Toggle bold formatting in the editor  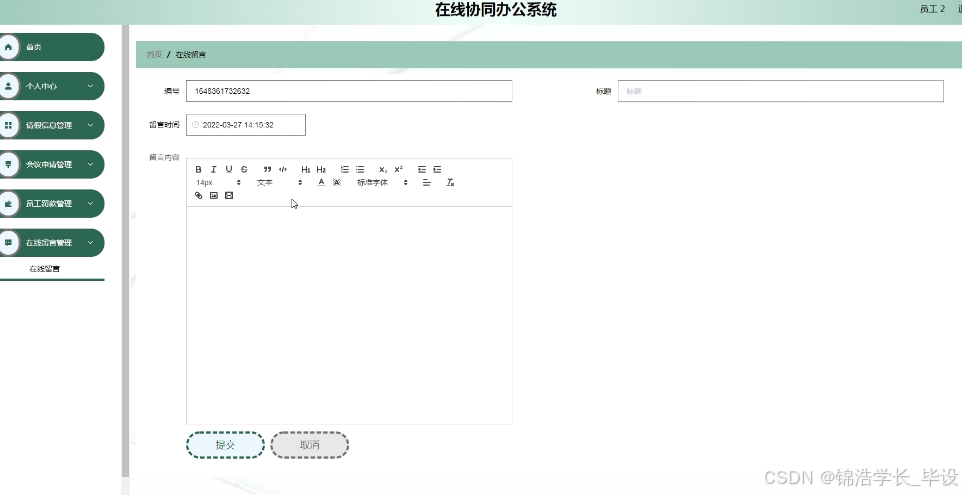[198, 169]
